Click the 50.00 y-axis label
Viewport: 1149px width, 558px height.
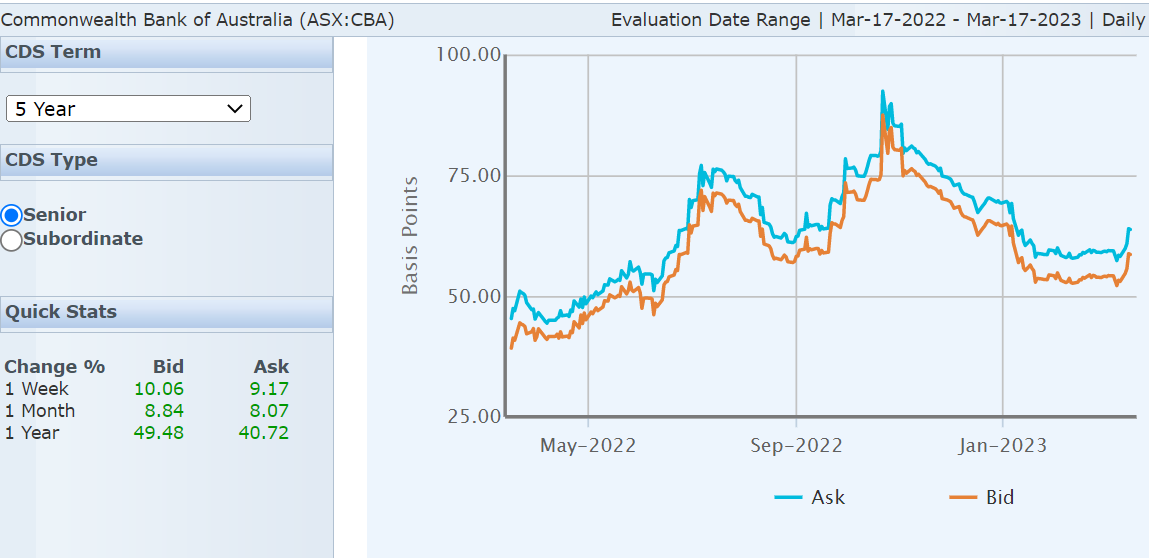(x=473, y=296)
